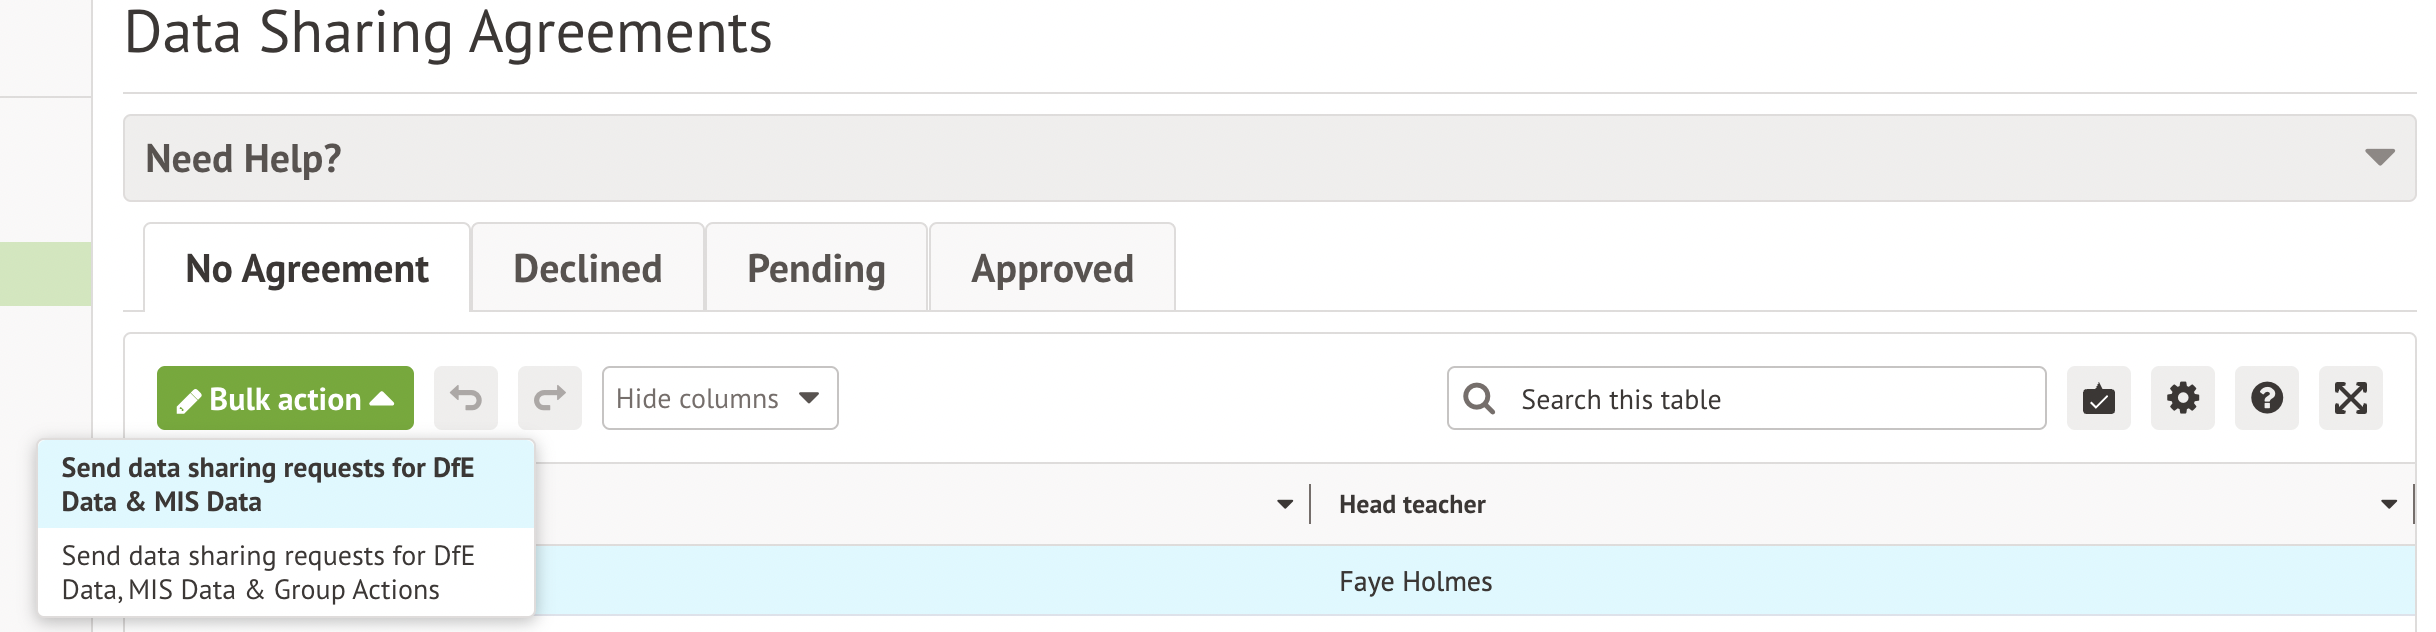Switch to the Declined tab
This screenshot has width=2436, height=632.
588,269
